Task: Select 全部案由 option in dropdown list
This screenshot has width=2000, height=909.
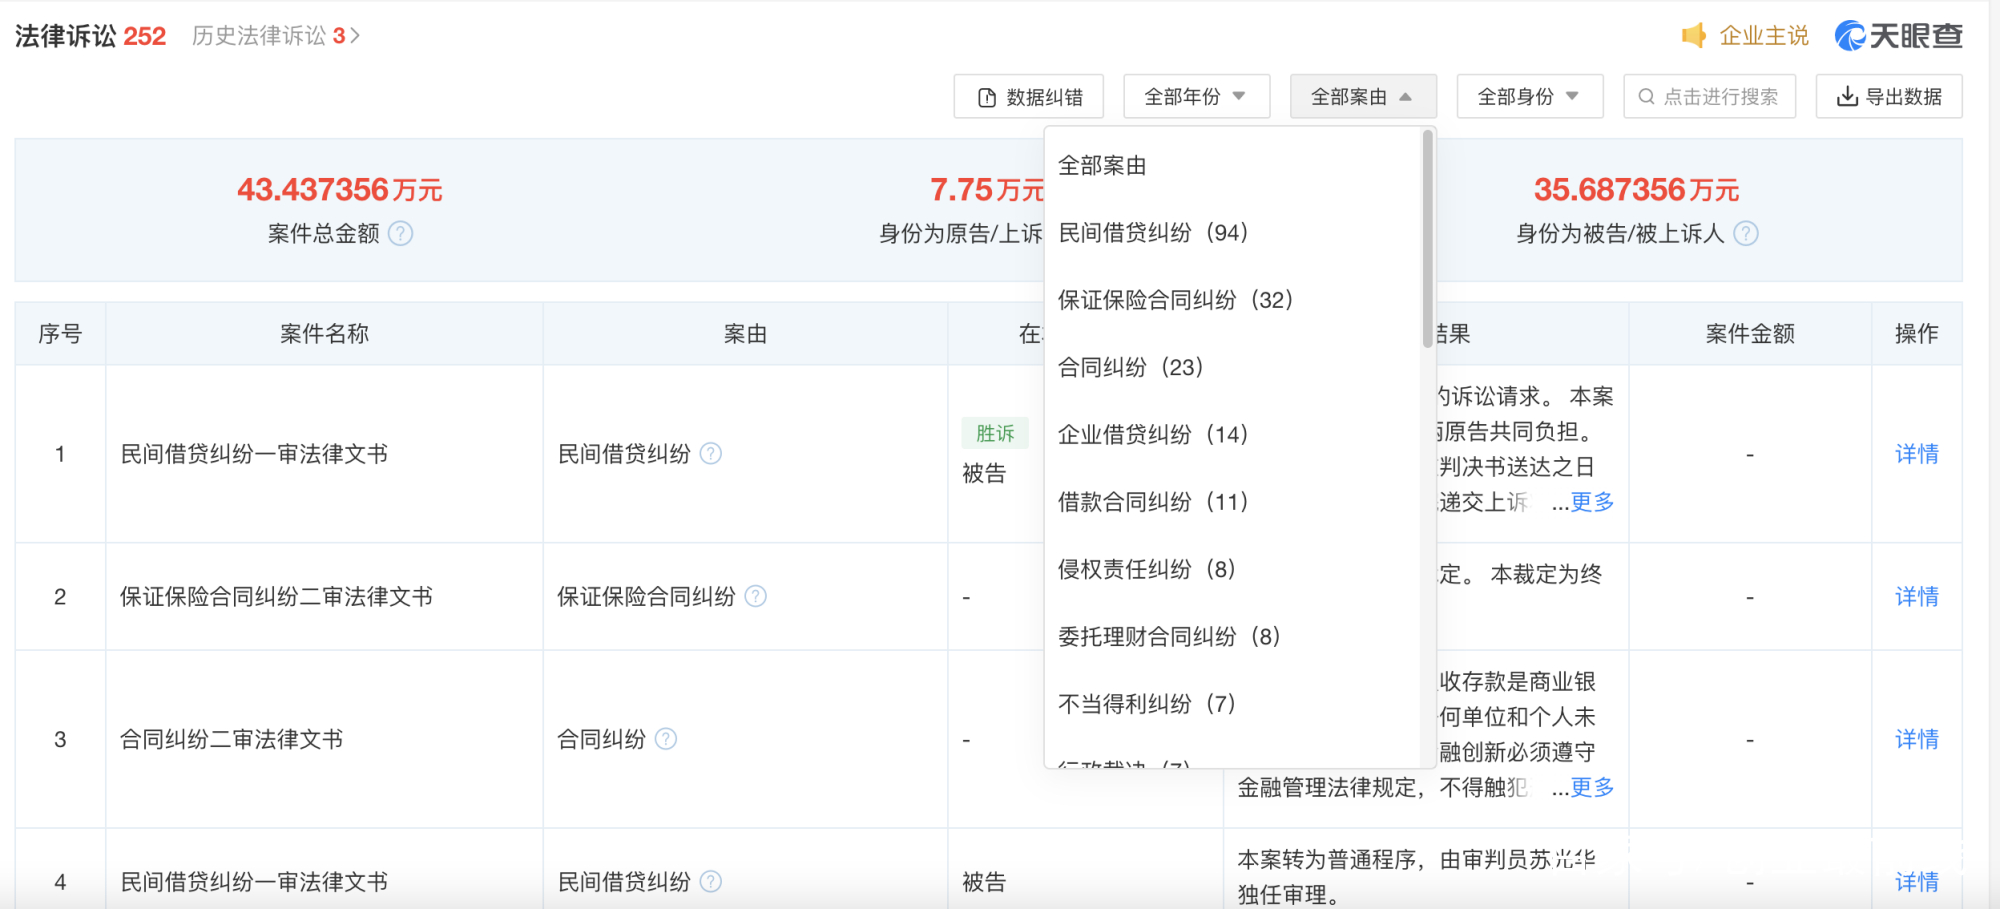Action: [1233, 166]
